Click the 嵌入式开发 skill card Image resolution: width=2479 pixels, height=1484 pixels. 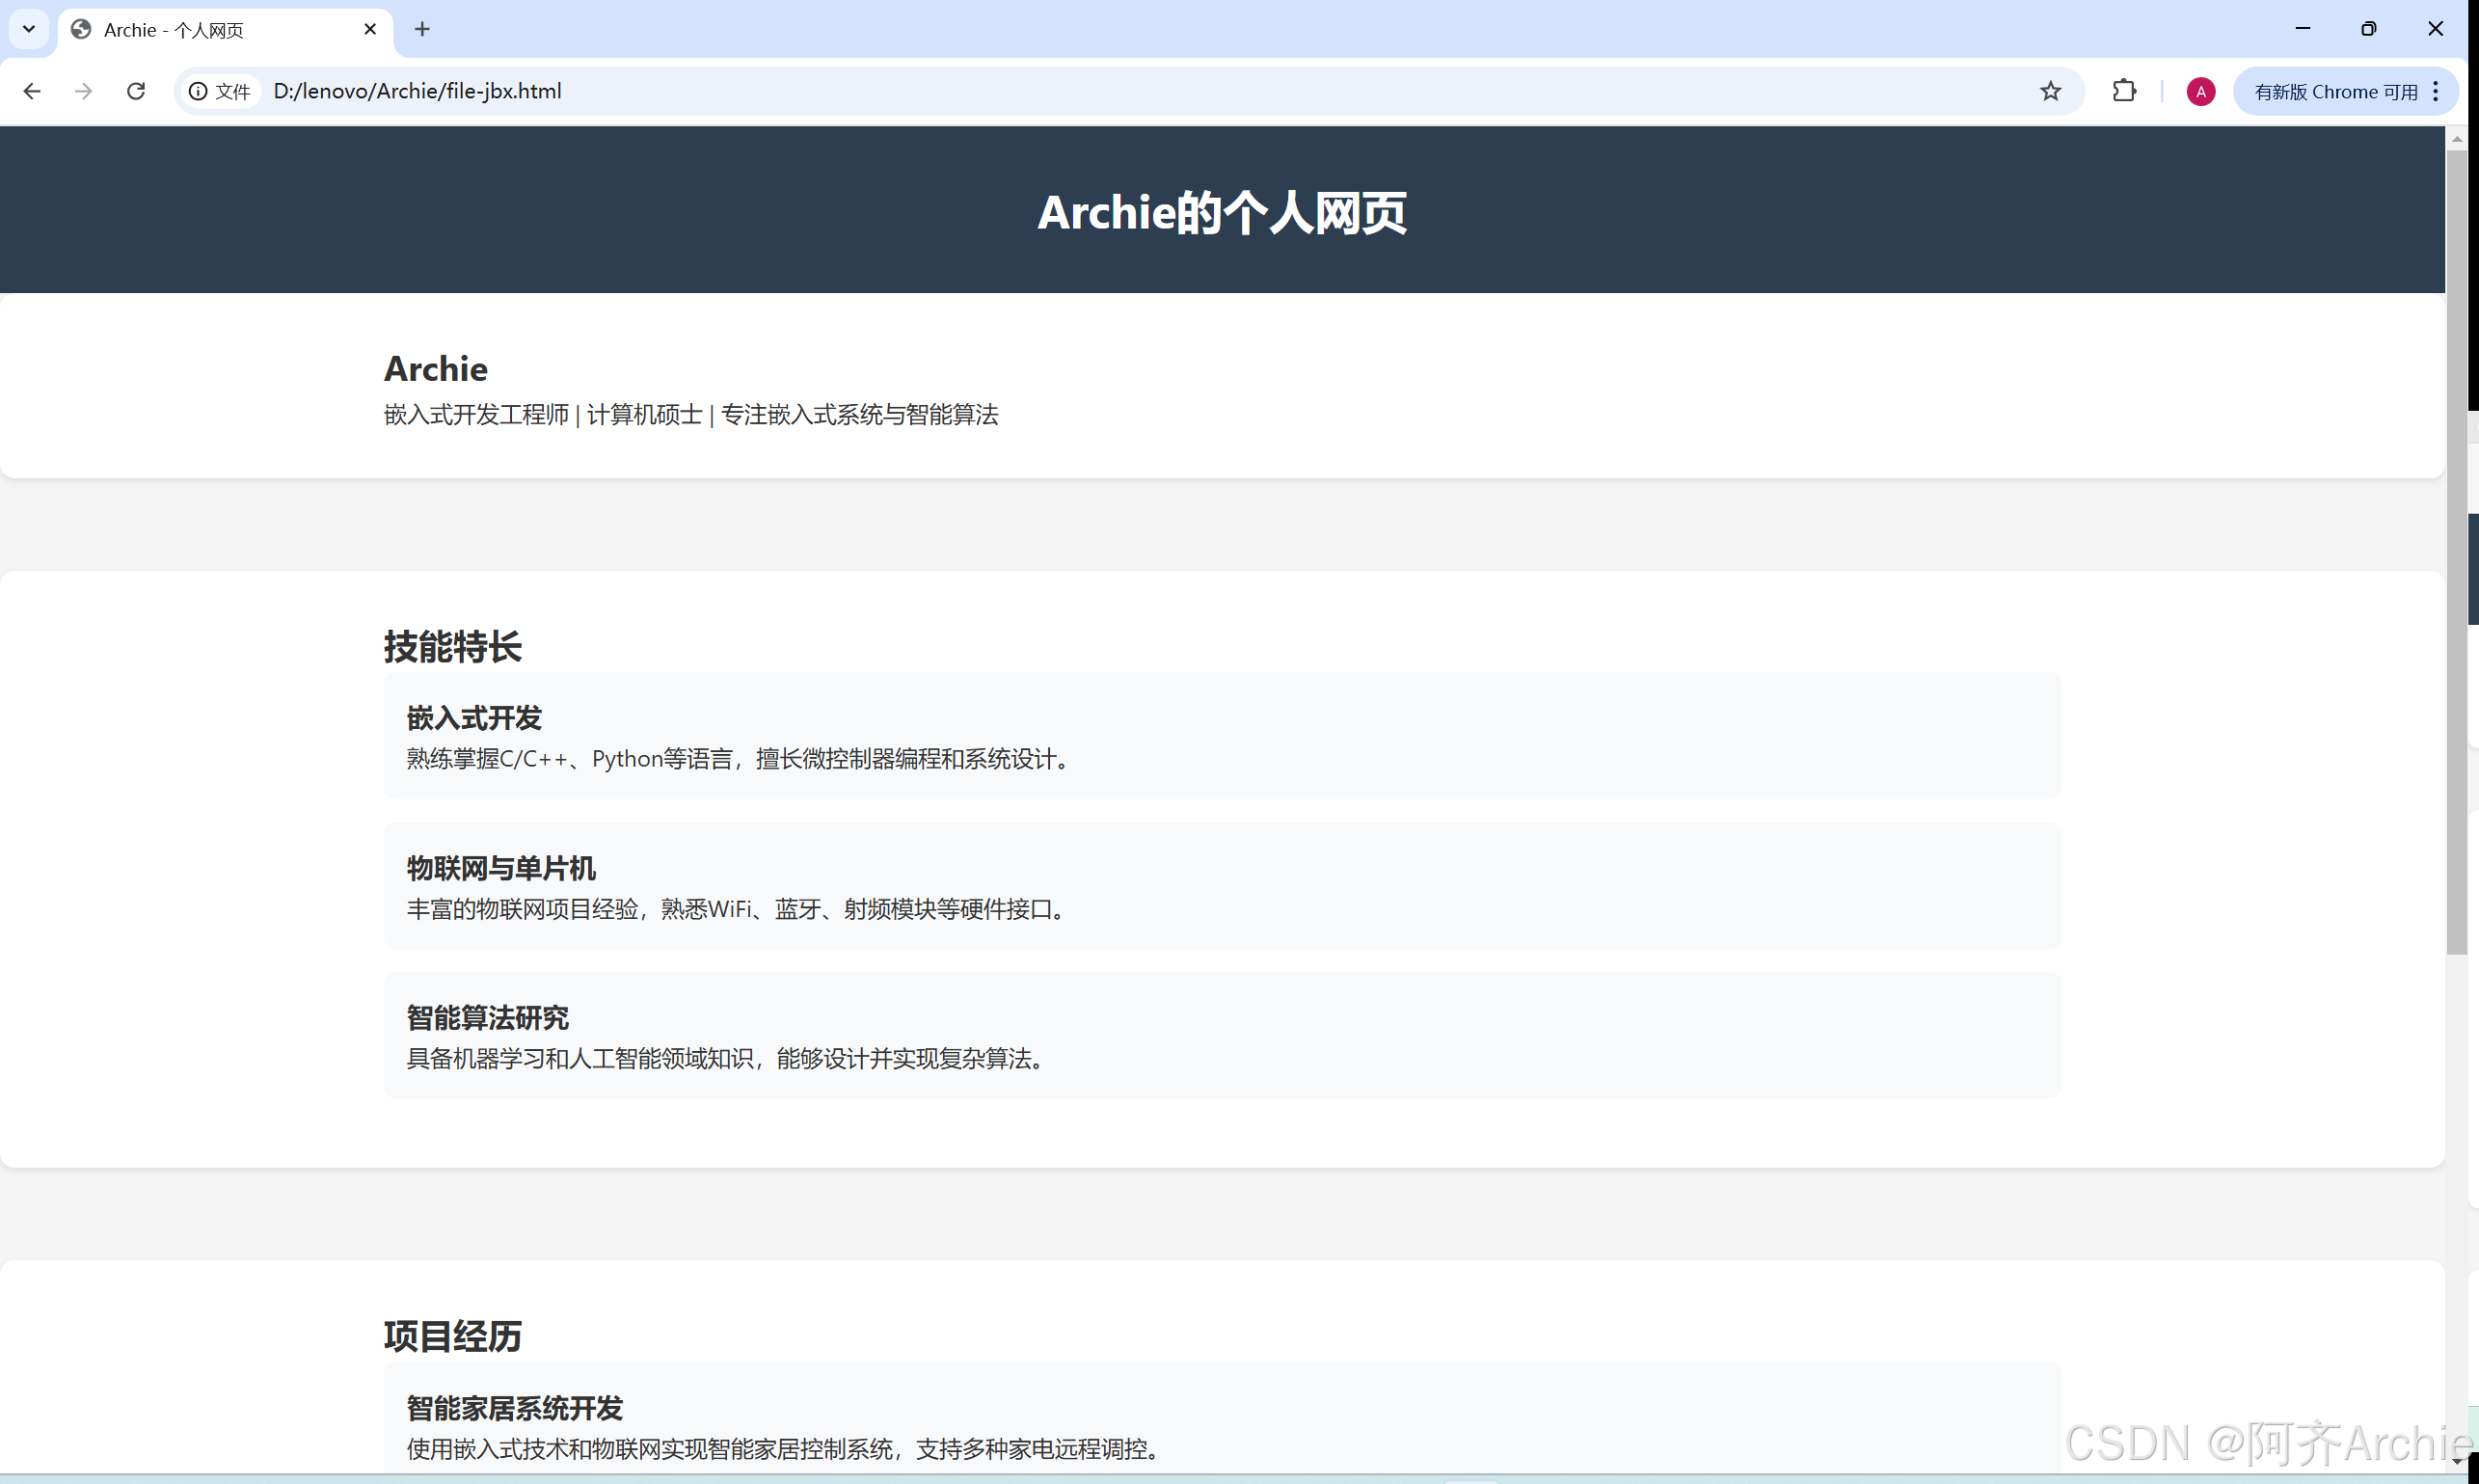1221,736
